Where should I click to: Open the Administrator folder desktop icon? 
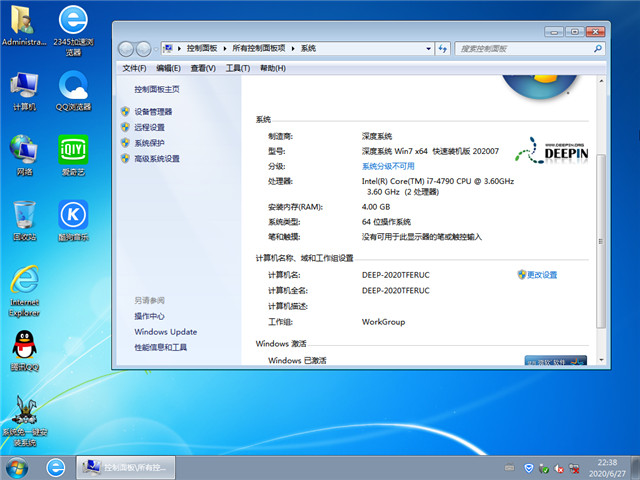pyautogui.click(x=24, y=25)
